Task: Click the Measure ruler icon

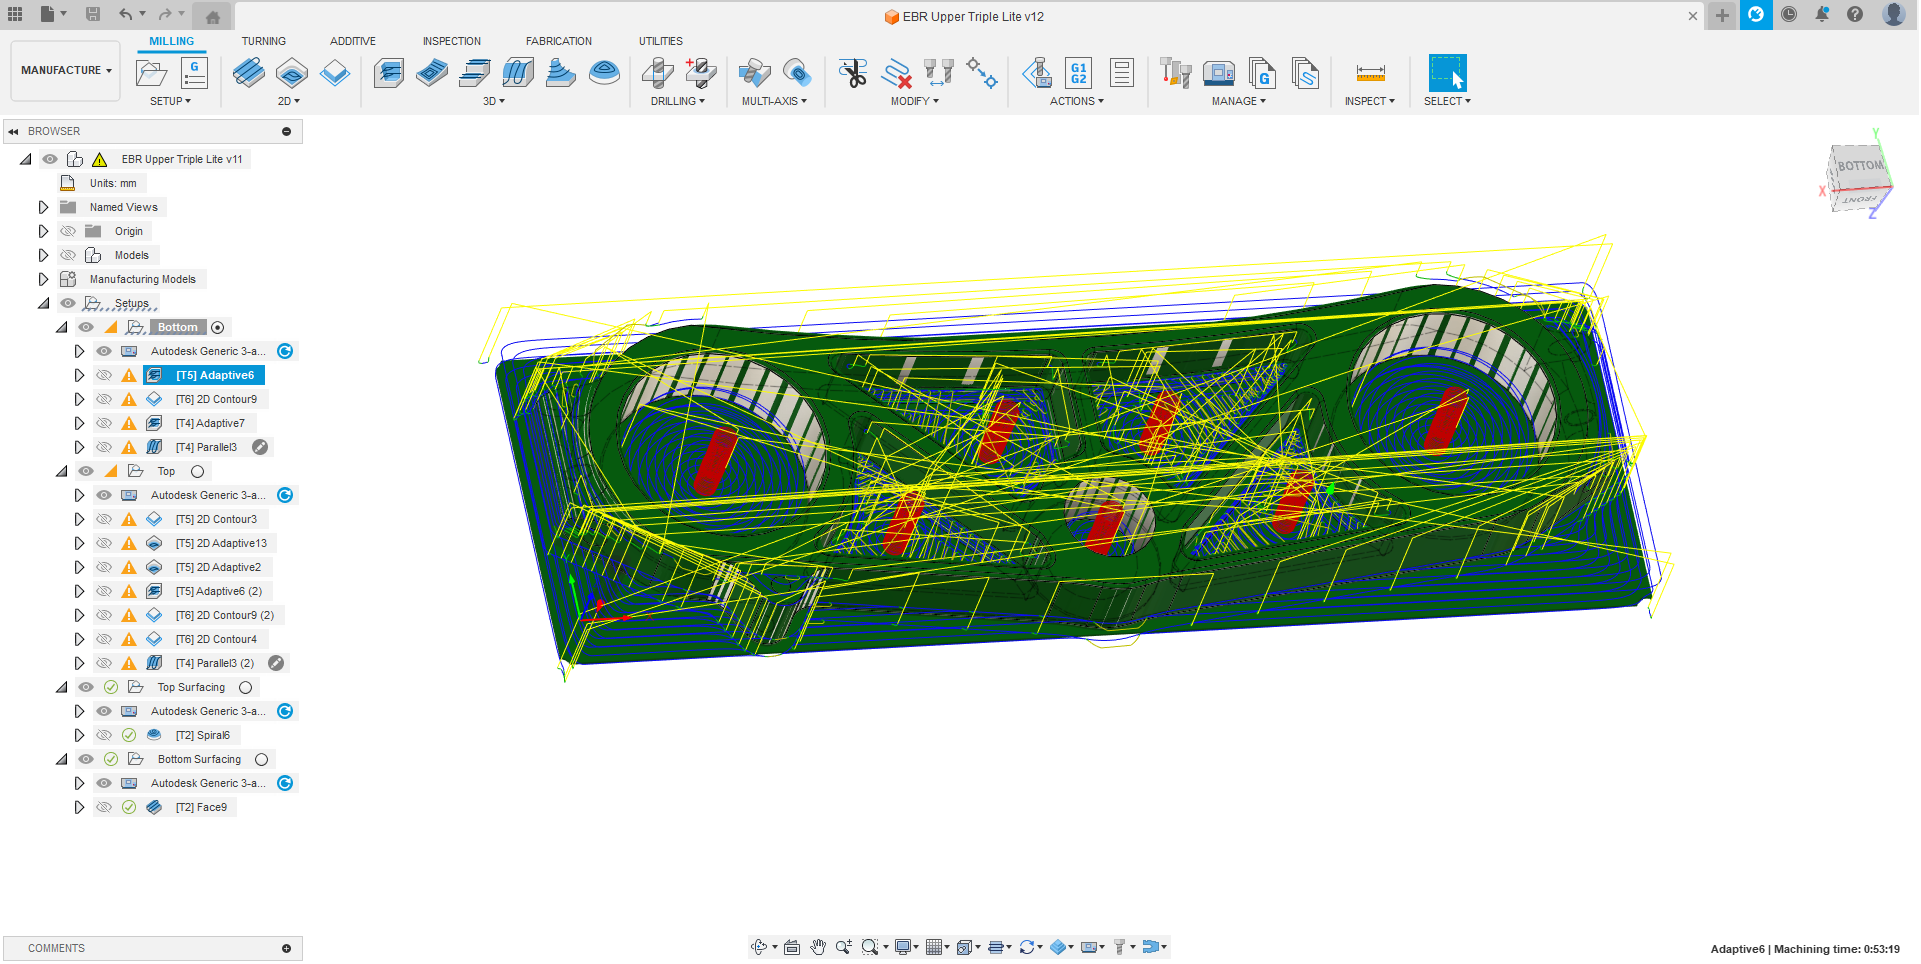Action: (x=1370, y=73)
